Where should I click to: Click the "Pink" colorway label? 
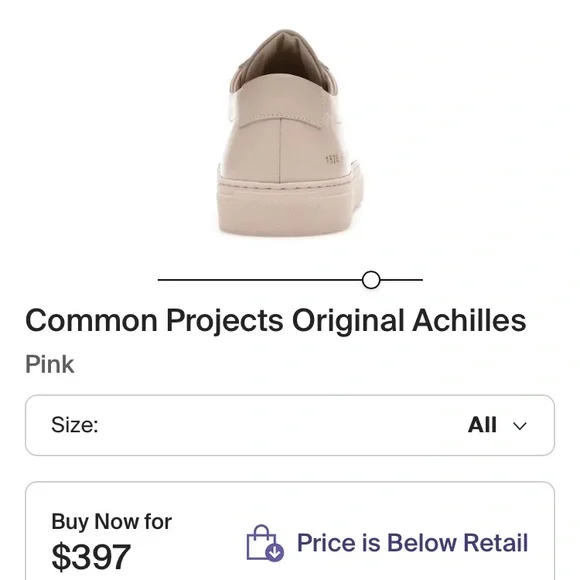pos(50,364)
